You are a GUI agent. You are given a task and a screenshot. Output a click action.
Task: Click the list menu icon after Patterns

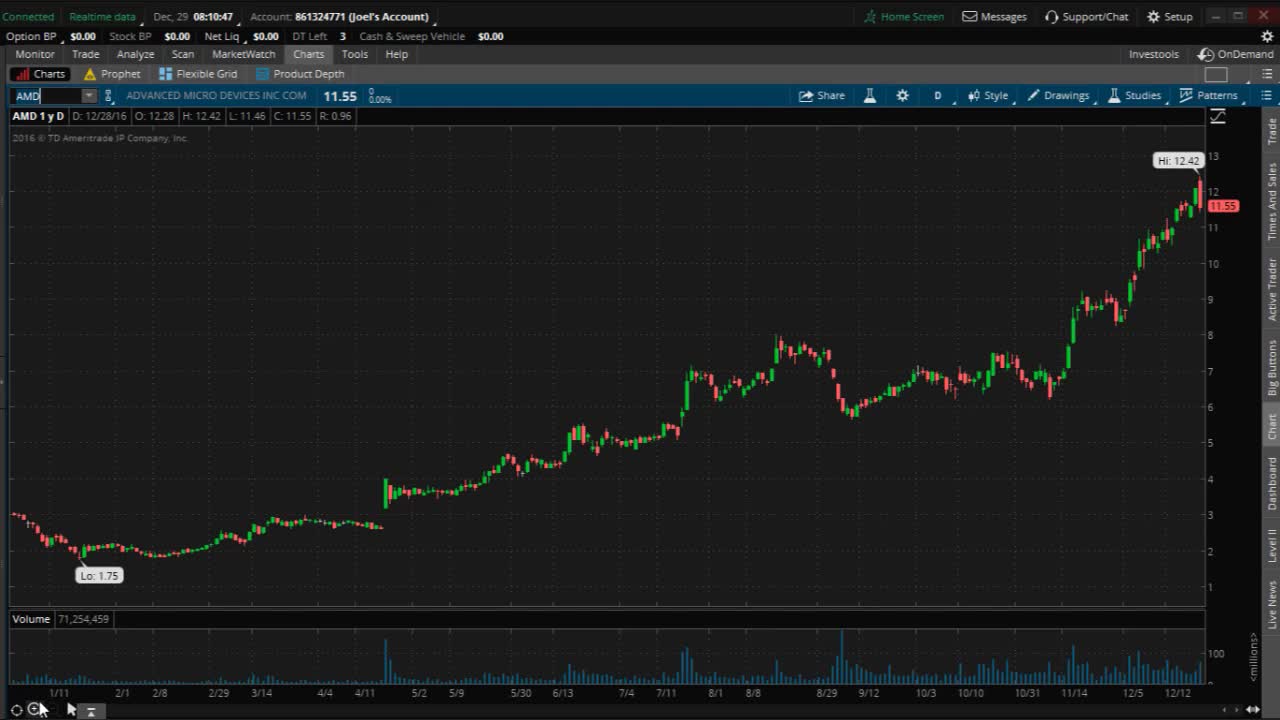[x=1266, y=96]
